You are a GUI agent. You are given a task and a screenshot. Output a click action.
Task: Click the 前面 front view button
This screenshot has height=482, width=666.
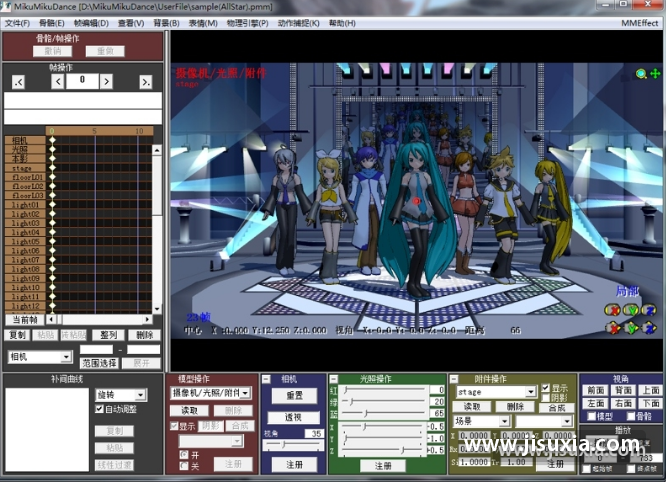coord(596,390)
